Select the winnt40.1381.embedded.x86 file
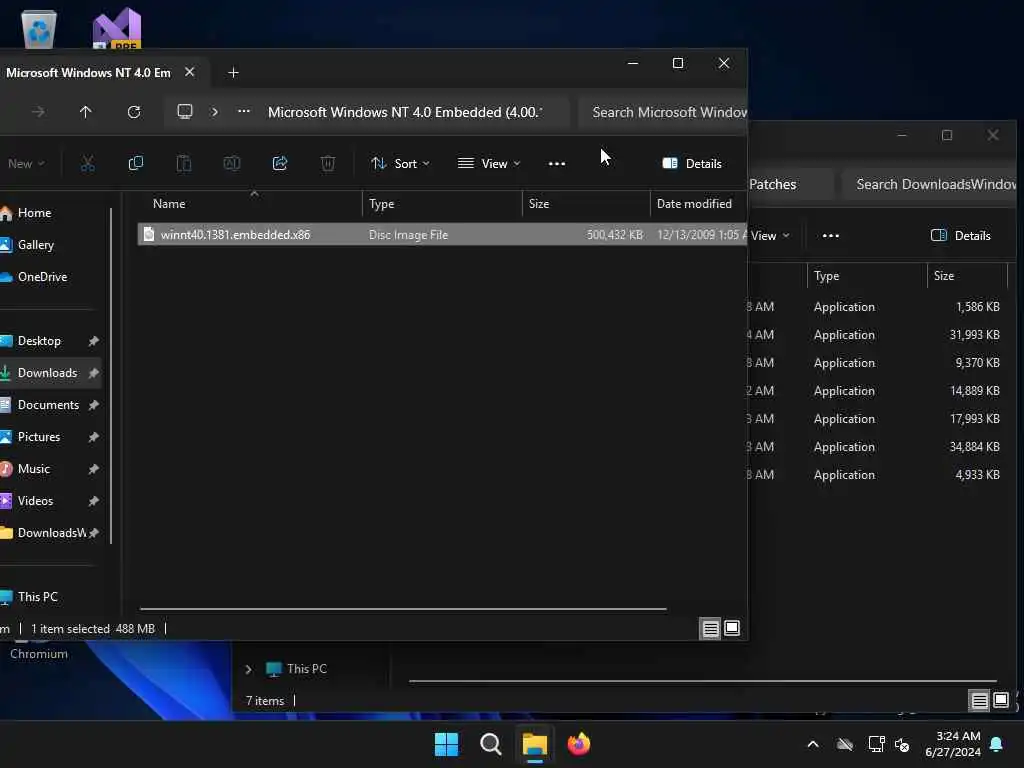The height and width of the screenshot is (768, 1024). [x=442, y=234]
